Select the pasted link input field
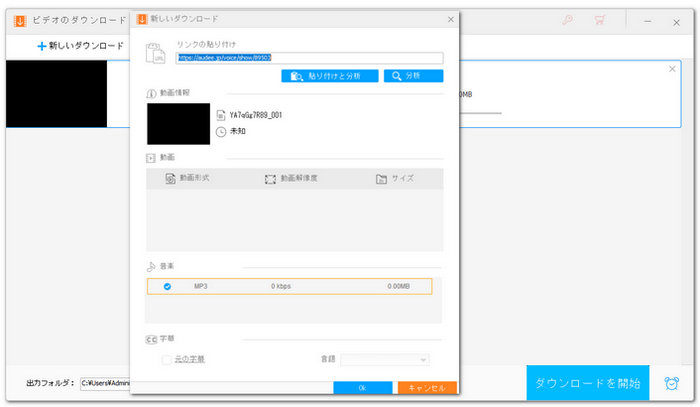 pos(309,58)
